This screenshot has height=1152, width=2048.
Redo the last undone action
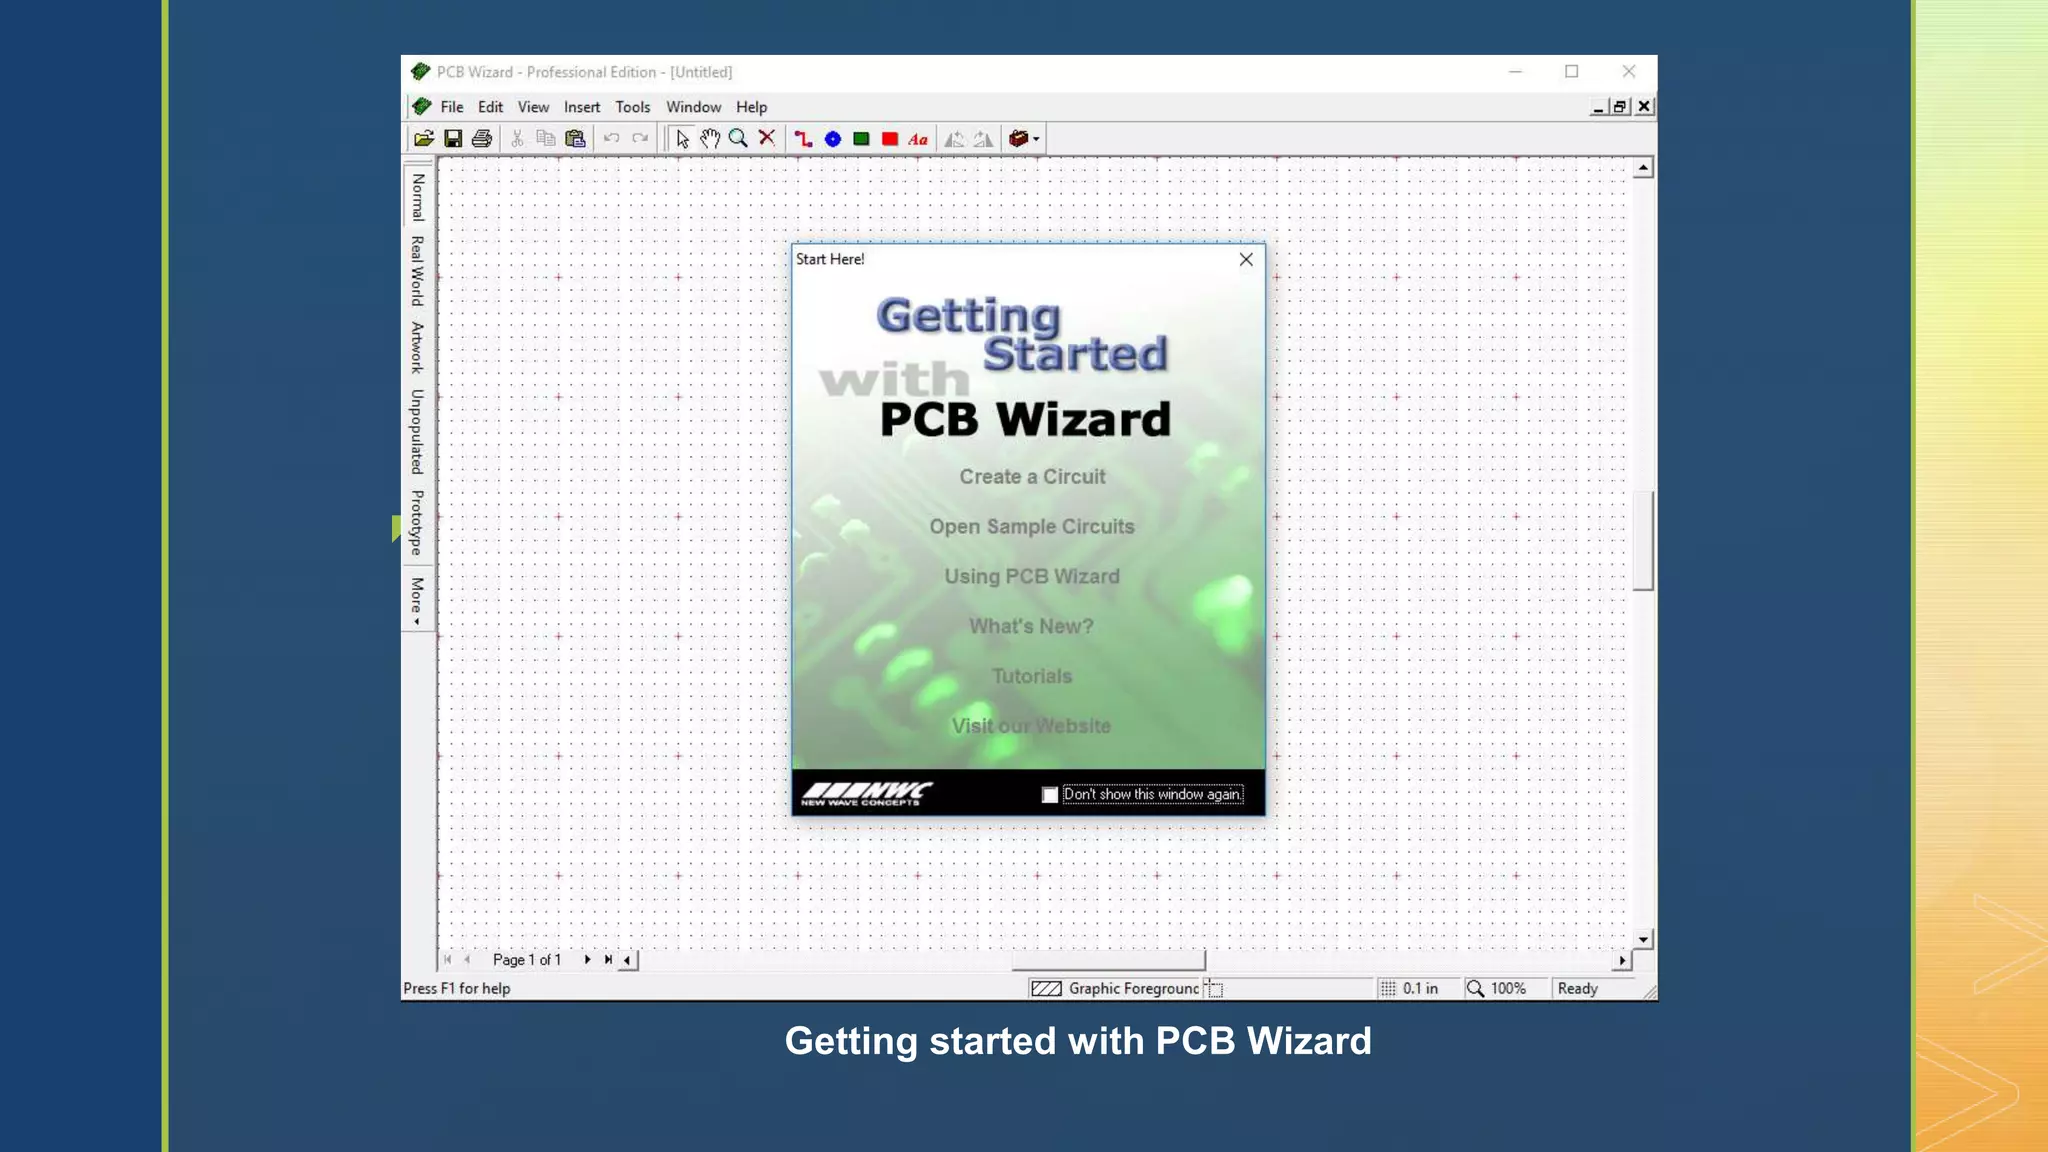(x=640, y=139)
